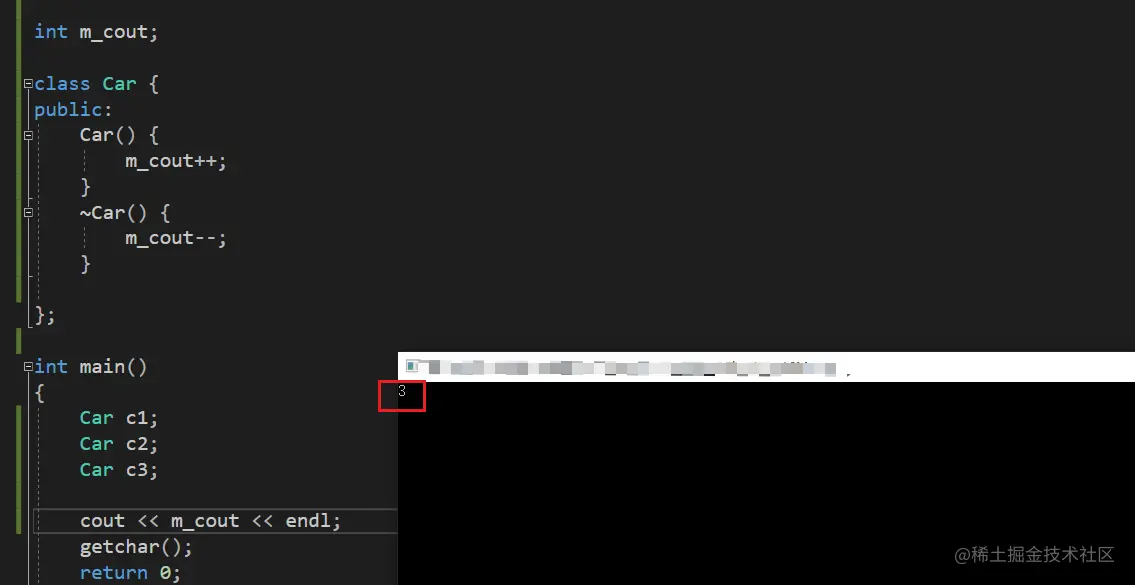This screenshot has width=1135, height=585.
Task: Click the output number 3 in console
Action: pos(402,392)
